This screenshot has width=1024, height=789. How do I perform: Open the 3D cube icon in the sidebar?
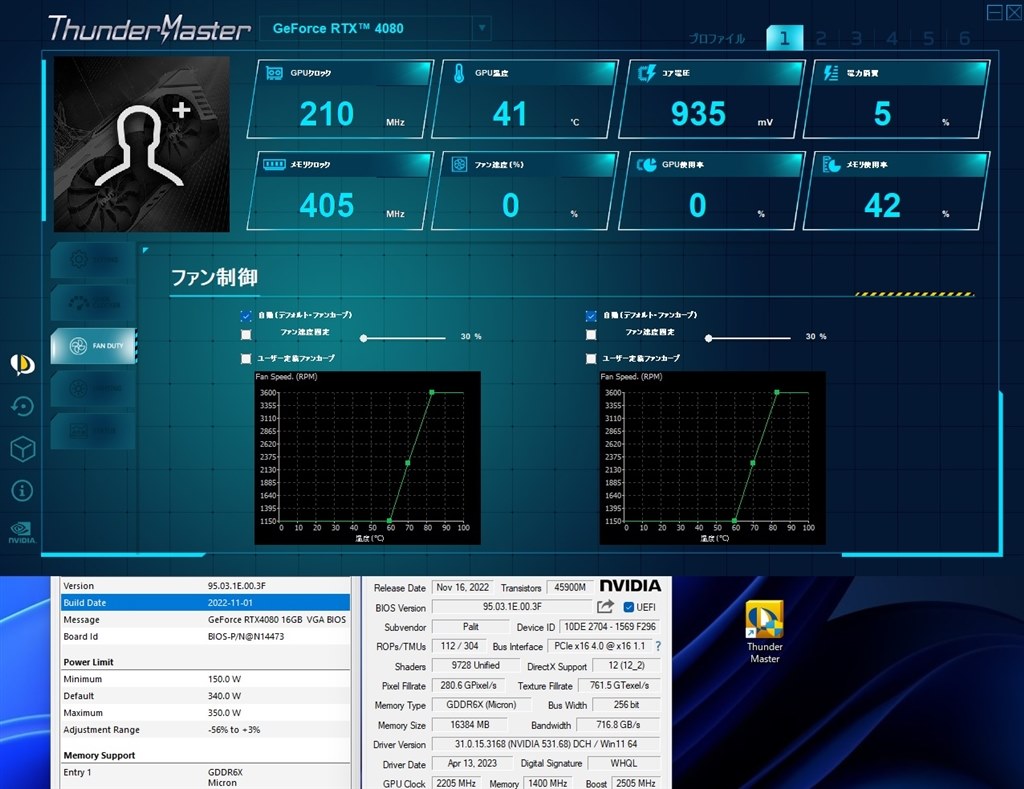point(22,449)
